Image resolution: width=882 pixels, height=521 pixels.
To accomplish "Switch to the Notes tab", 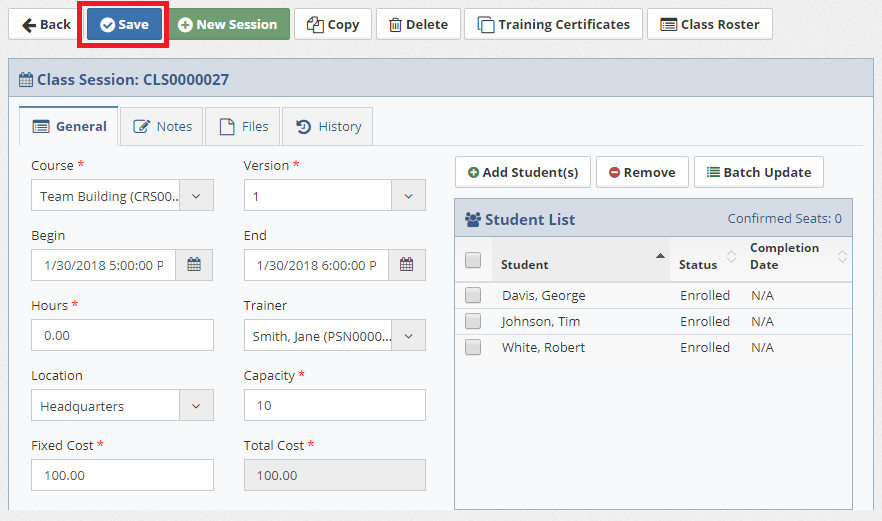I will pos(162,127).
